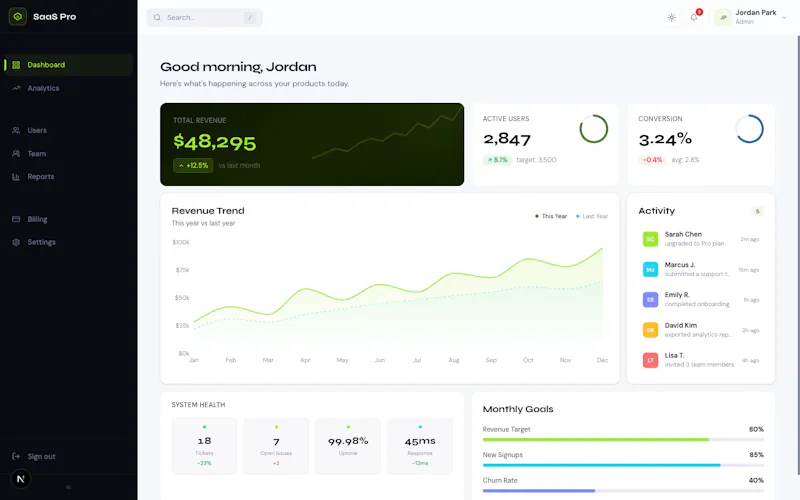The height and width of the screenshot is (500, 800).
Task: Toggle the Last Year chart legend
Action: tap(592, 216)
